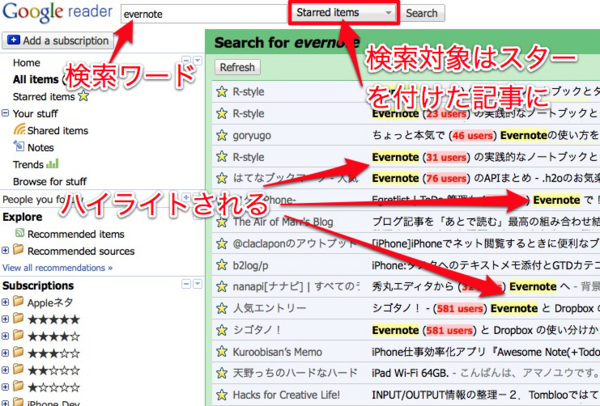The height and width of the screenshot is (406, 600).
Task: Expand the one-star ★☆☆☆☆ folder
Action: [5, 387]
